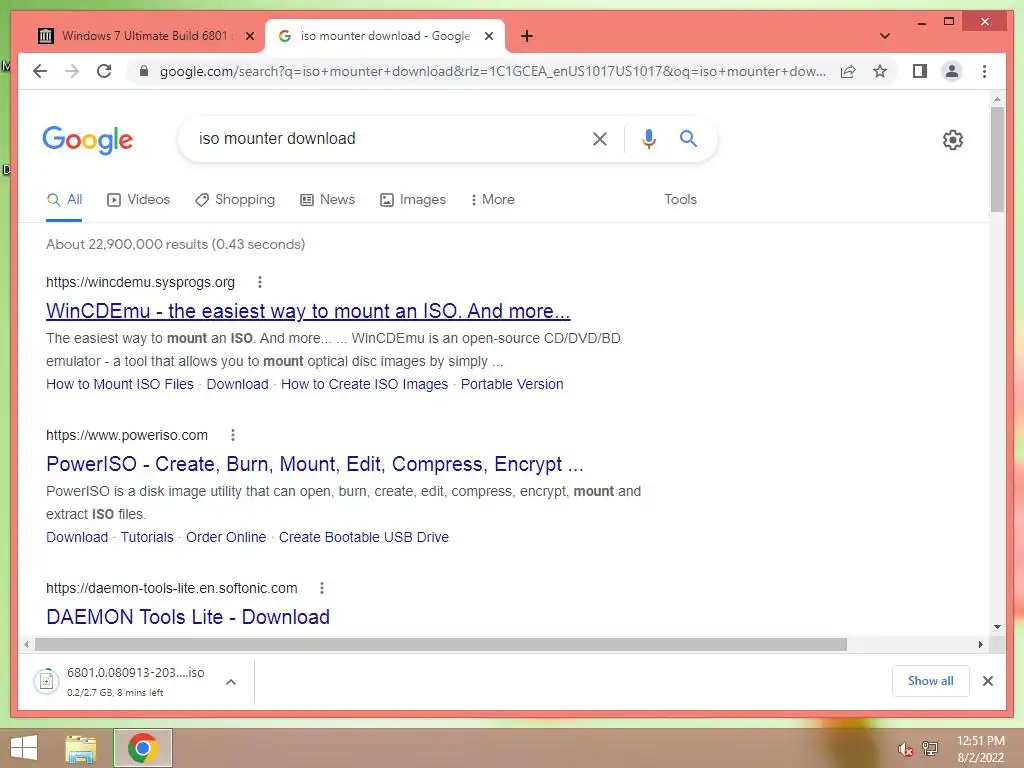Open the taskbar clock showing 12:51 PM
This screenshot has width=1024, height=768.
pos(980,749)
